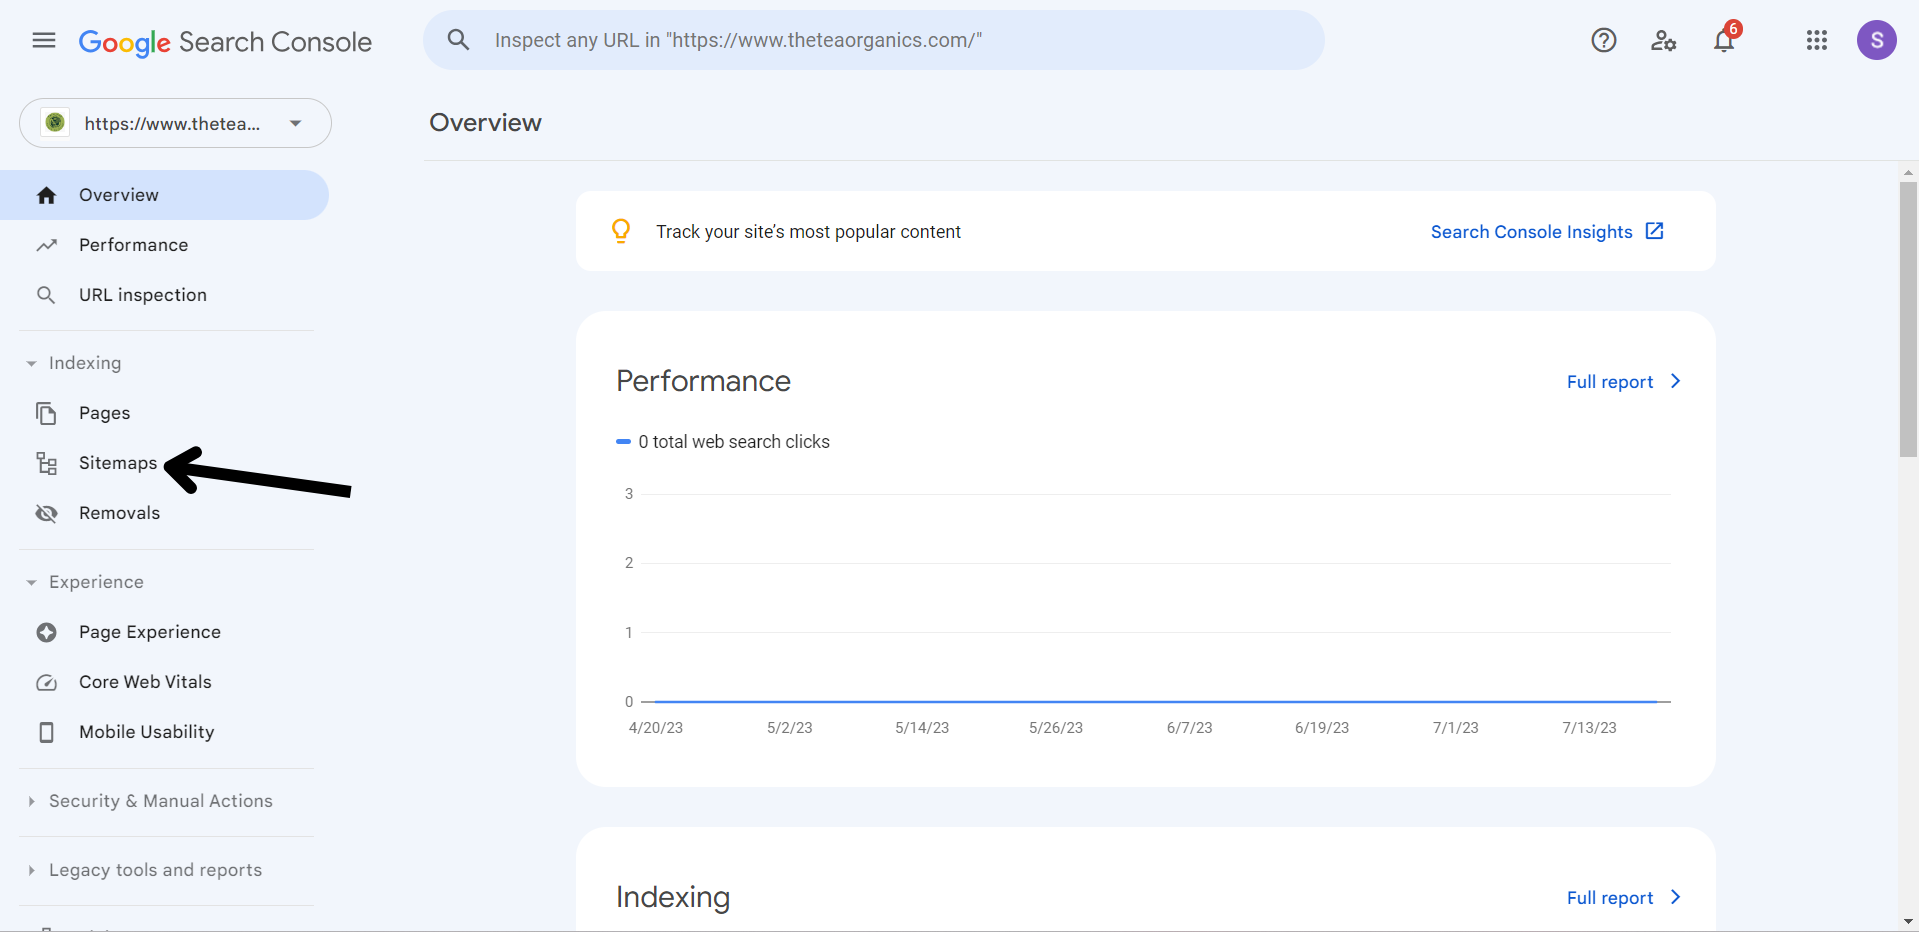Screen dimensions: 1919x932
Task: Open the Performance menu item
Action: tap(133, 245)
